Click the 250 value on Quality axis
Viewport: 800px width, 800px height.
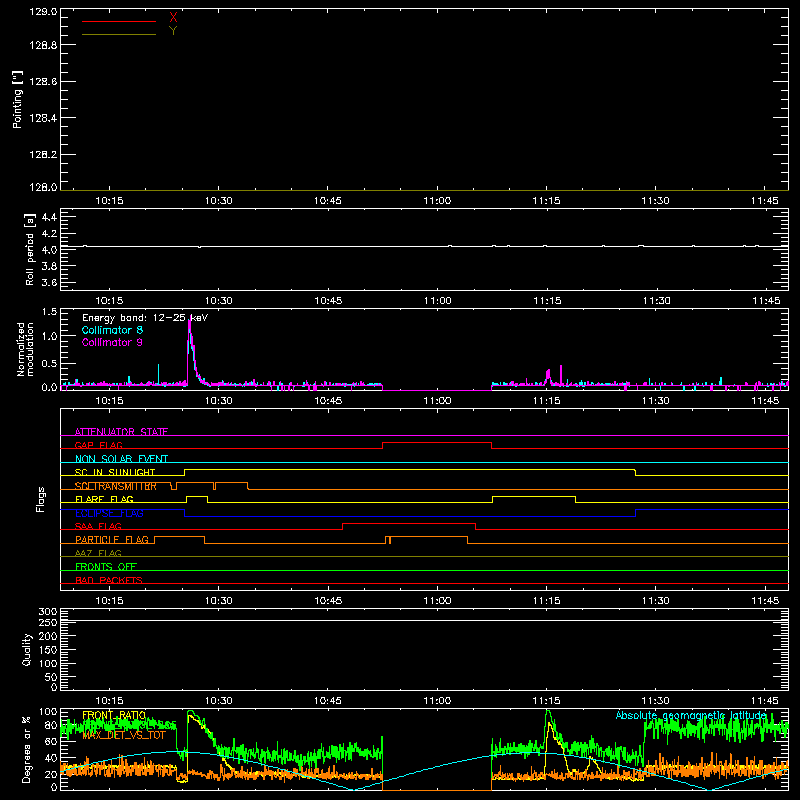click(x=48, y=622)
